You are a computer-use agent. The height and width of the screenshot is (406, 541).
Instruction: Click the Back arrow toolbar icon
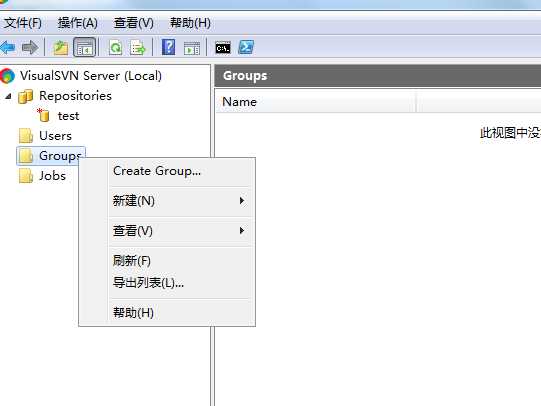(8, 47)
